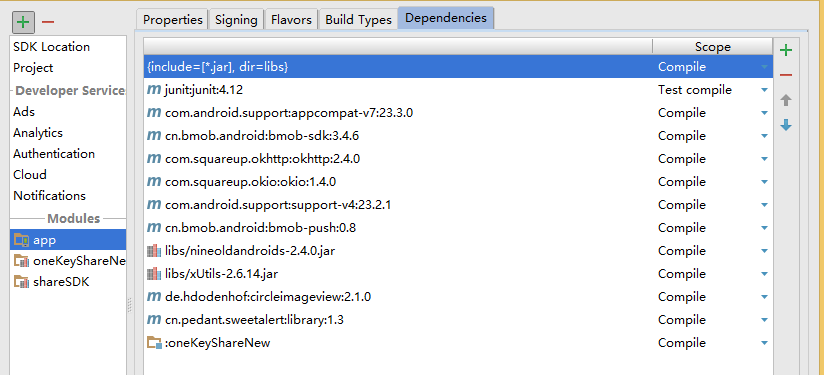The image size is (824, 375).
Task: Open Authentication developer service
Action: [x=54, y=154]
